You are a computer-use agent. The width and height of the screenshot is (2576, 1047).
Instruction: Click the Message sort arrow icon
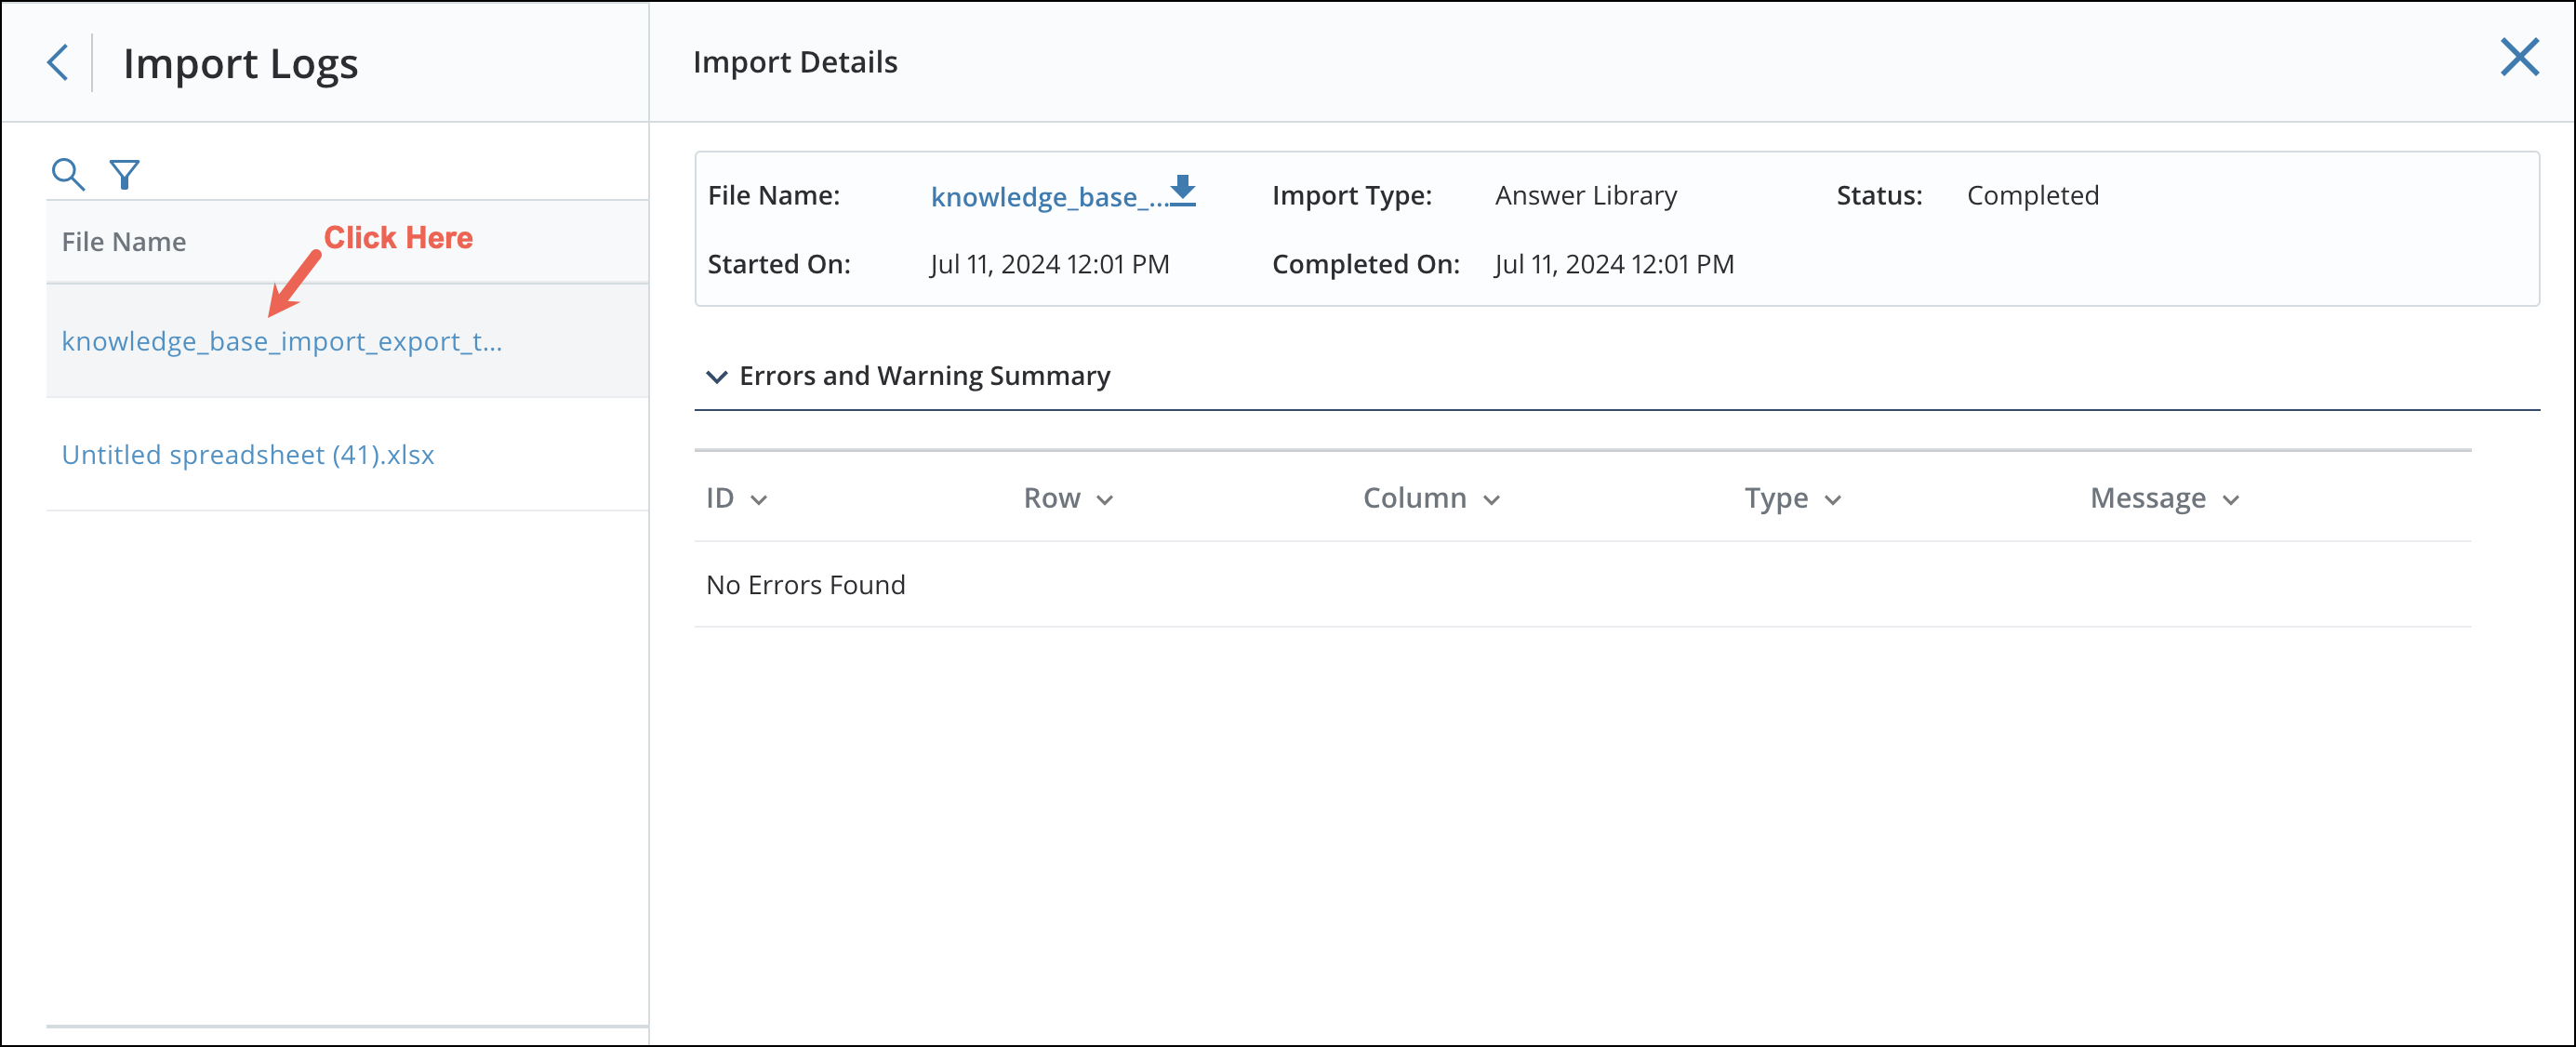[x=2229, y=498]
